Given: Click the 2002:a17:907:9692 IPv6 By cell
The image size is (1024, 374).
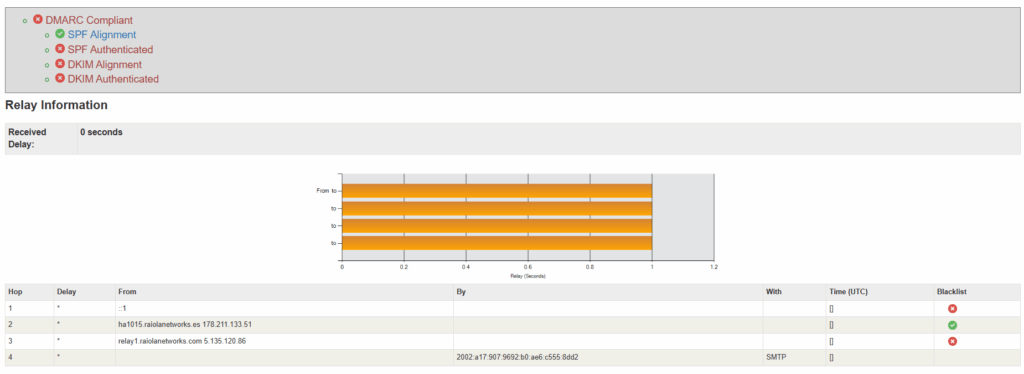Looking at the screenshot, I should tap(608, 358).
